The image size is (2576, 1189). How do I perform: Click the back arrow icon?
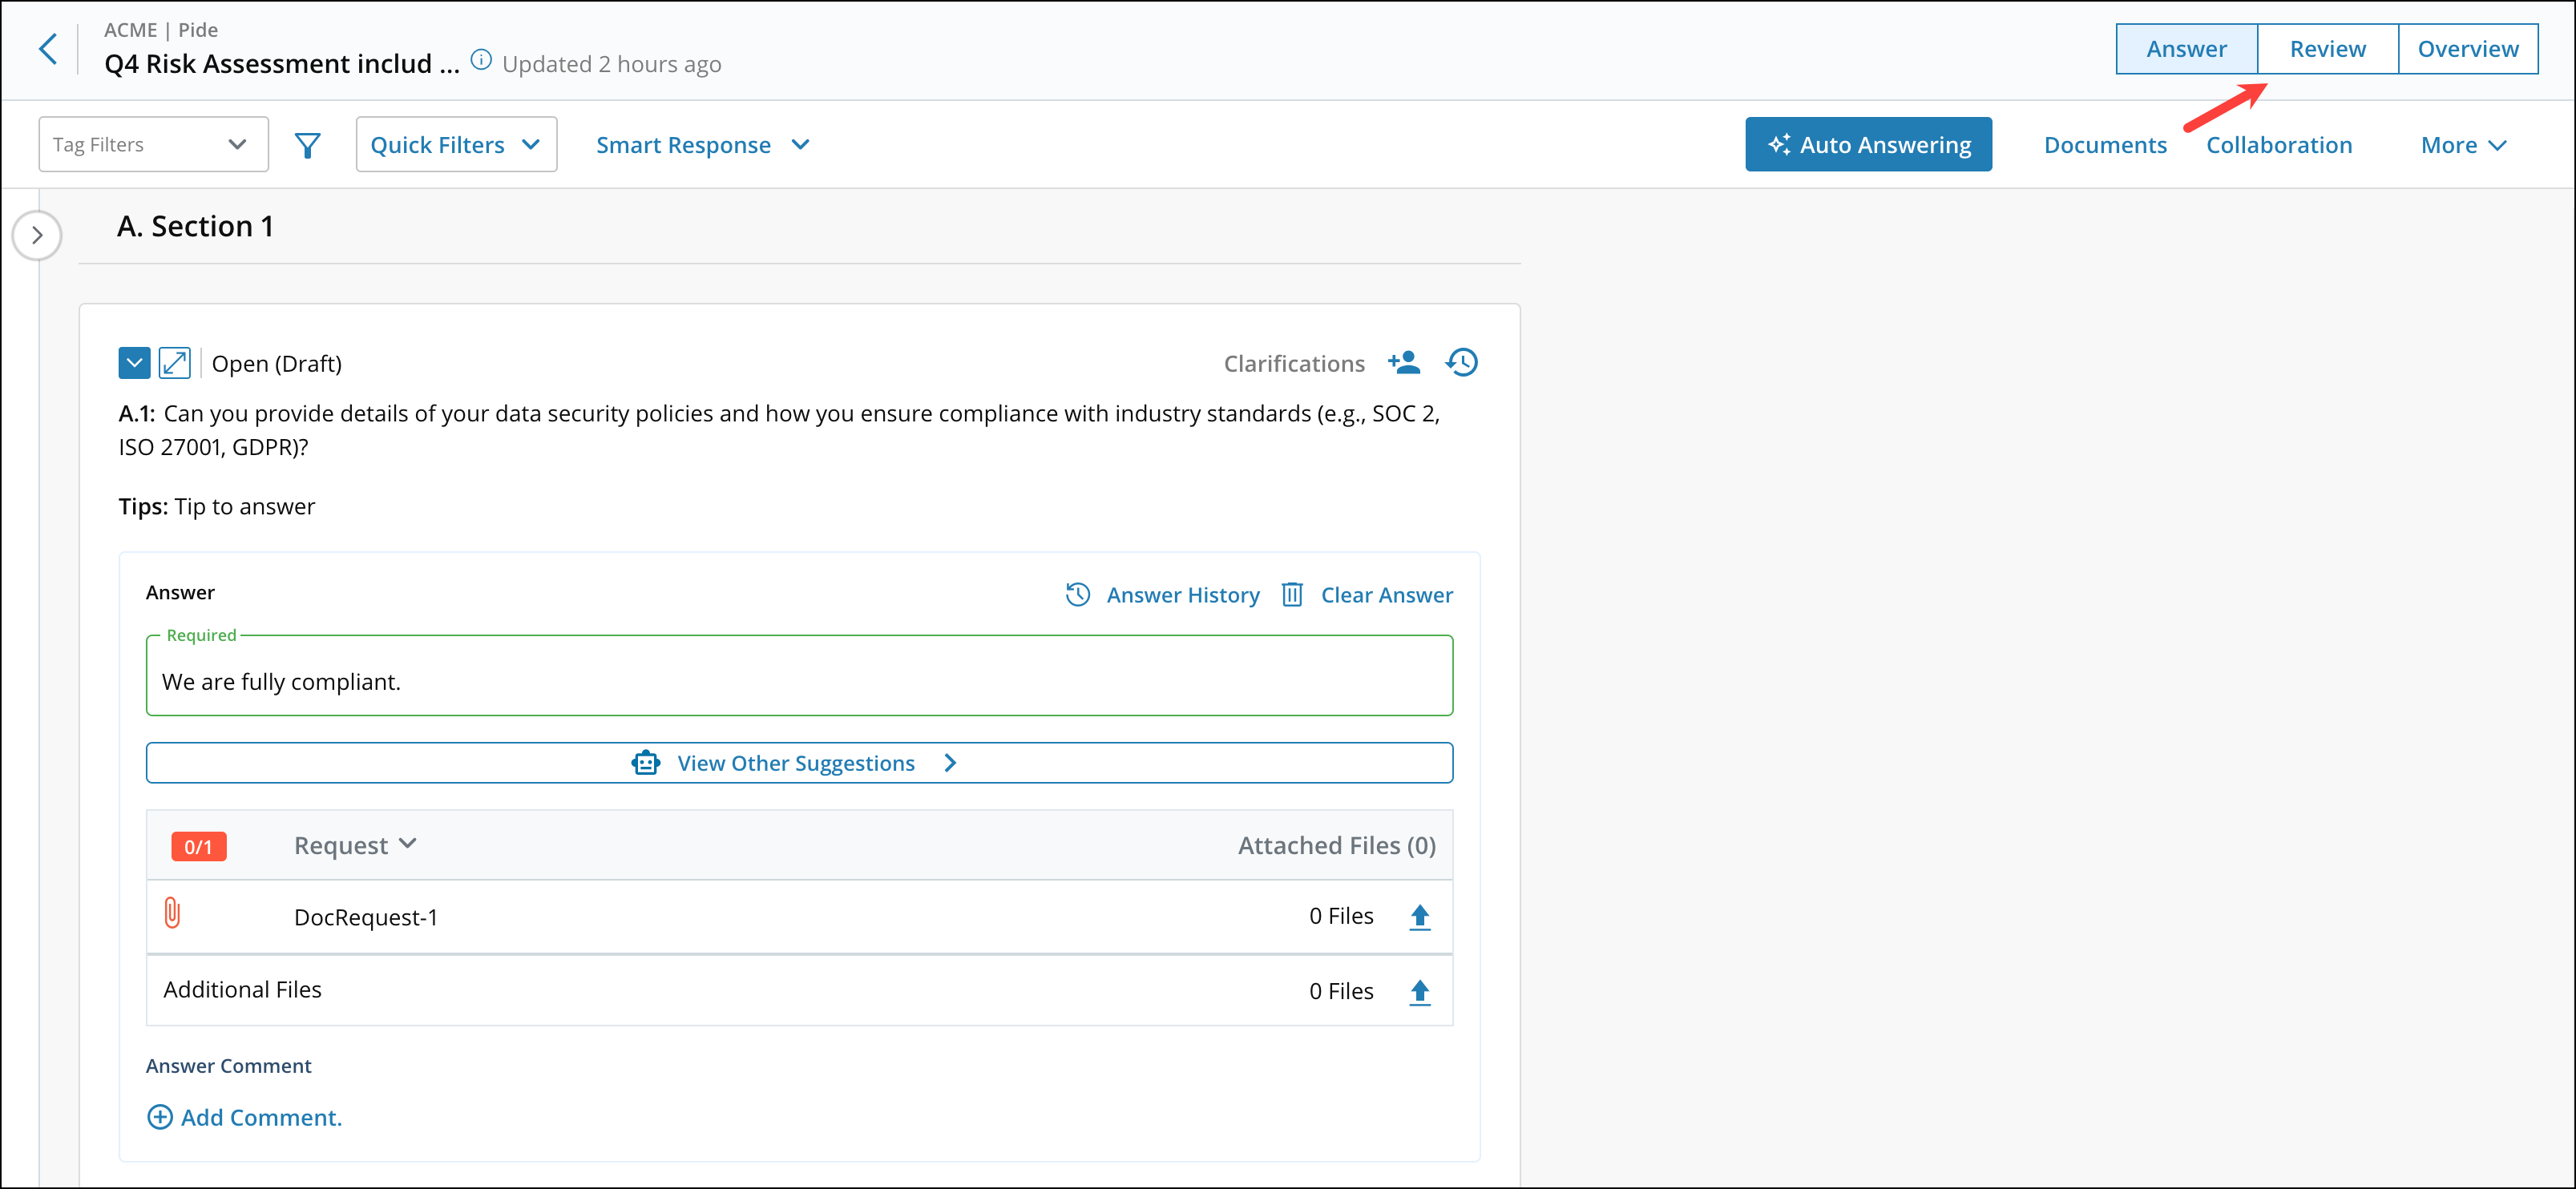[x=47, y=49]
